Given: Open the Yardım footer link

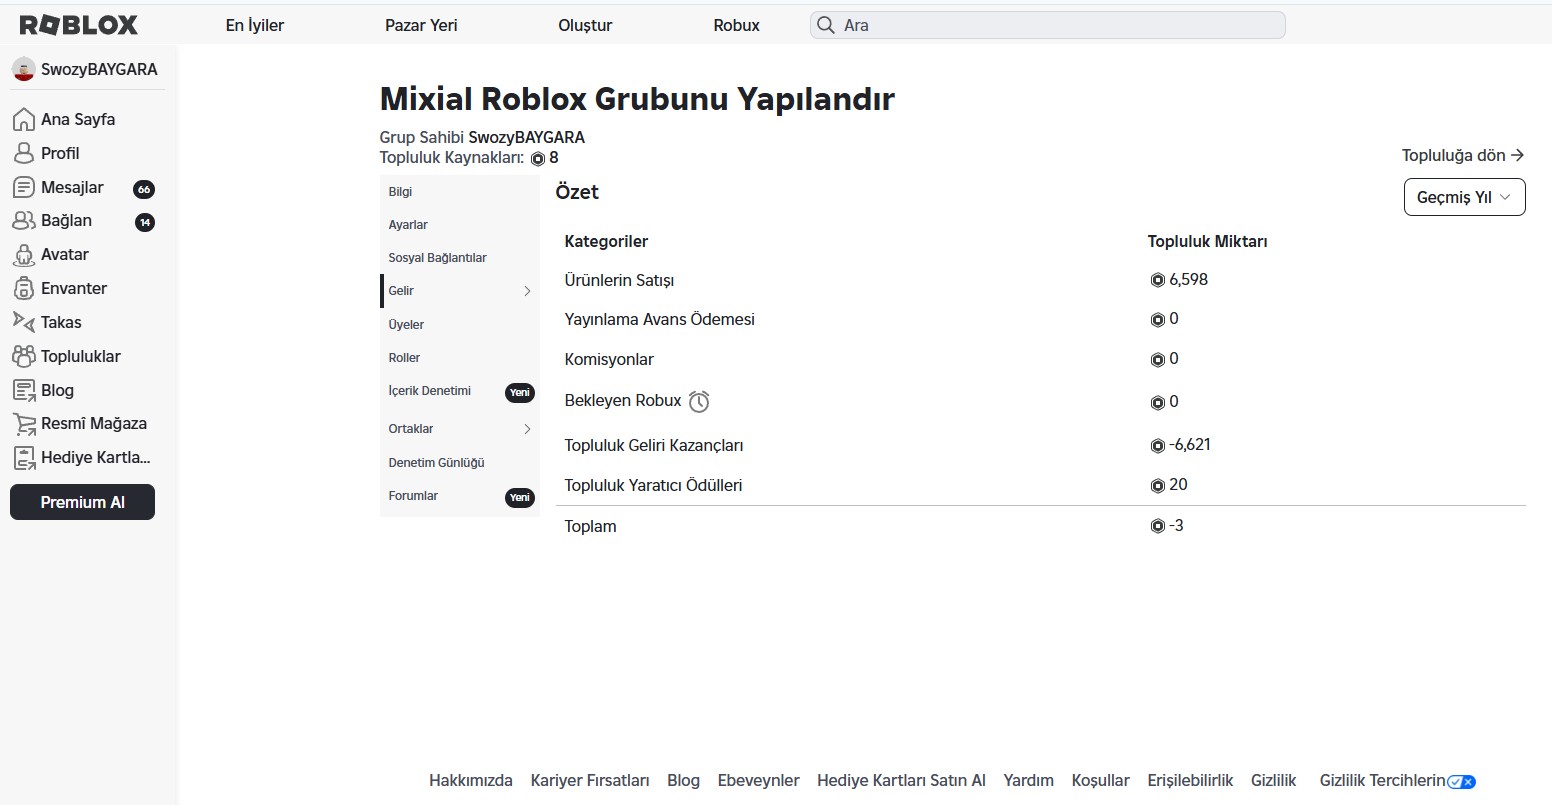Looking at the screenshot, I should click(1029, 781).
